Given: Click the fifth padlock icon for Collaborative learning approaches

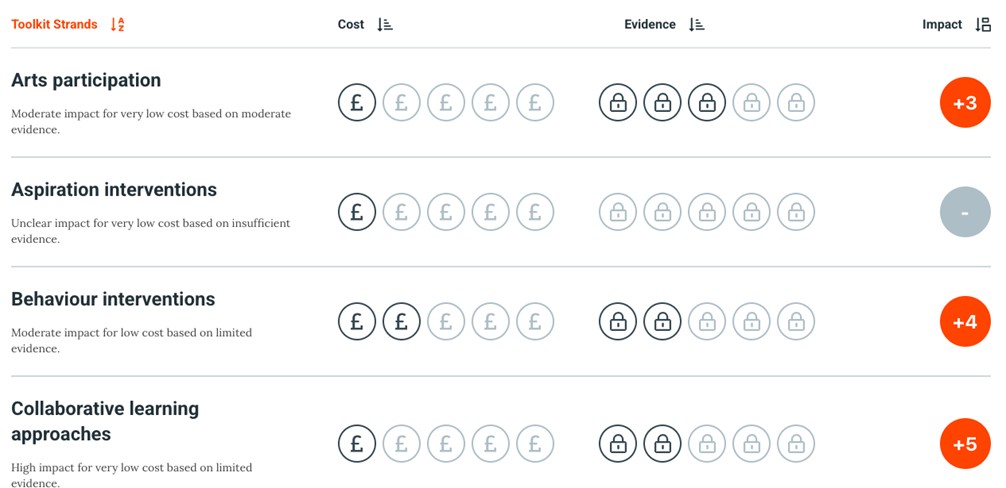Looking at the screenshot, I should [796, 444].
